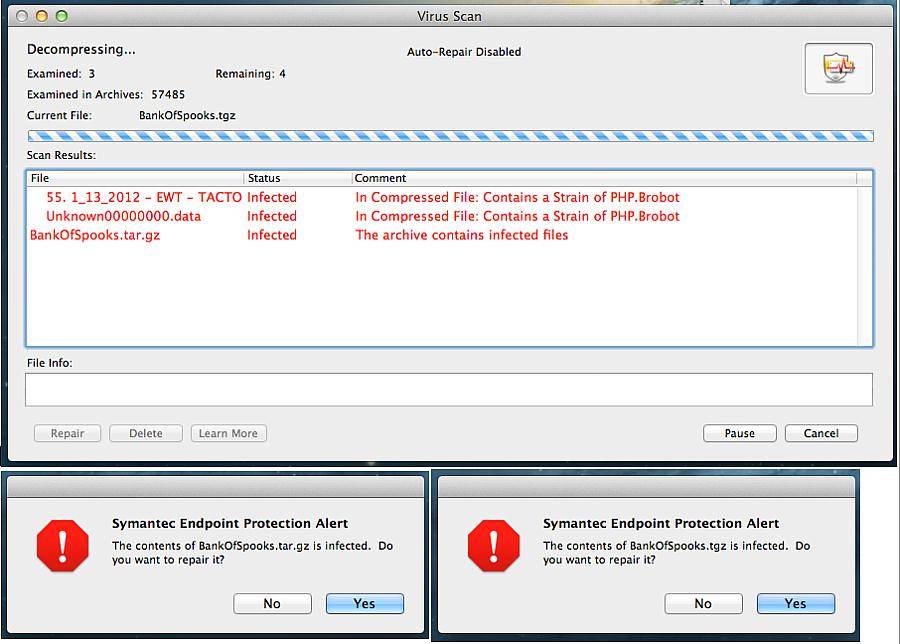Viewport: 900px width, 644px height.
Task: Choose Yes in the BankOfSpooks.tgz alert
Action: (796, 603)
